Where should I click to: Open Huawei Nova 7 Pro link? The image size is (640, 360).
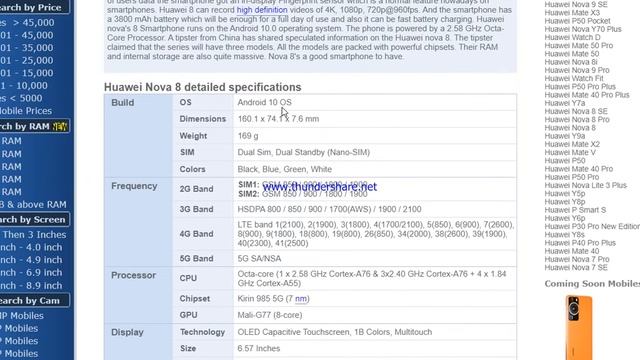(x=577, y=259)
